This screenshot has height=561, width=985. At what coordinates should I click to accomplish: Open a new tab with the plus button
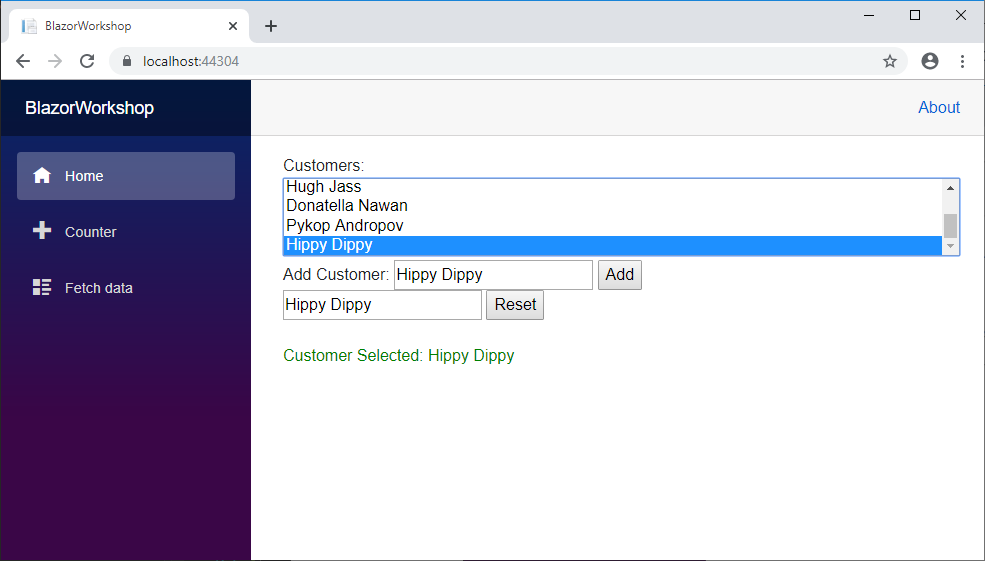[271, 26]
